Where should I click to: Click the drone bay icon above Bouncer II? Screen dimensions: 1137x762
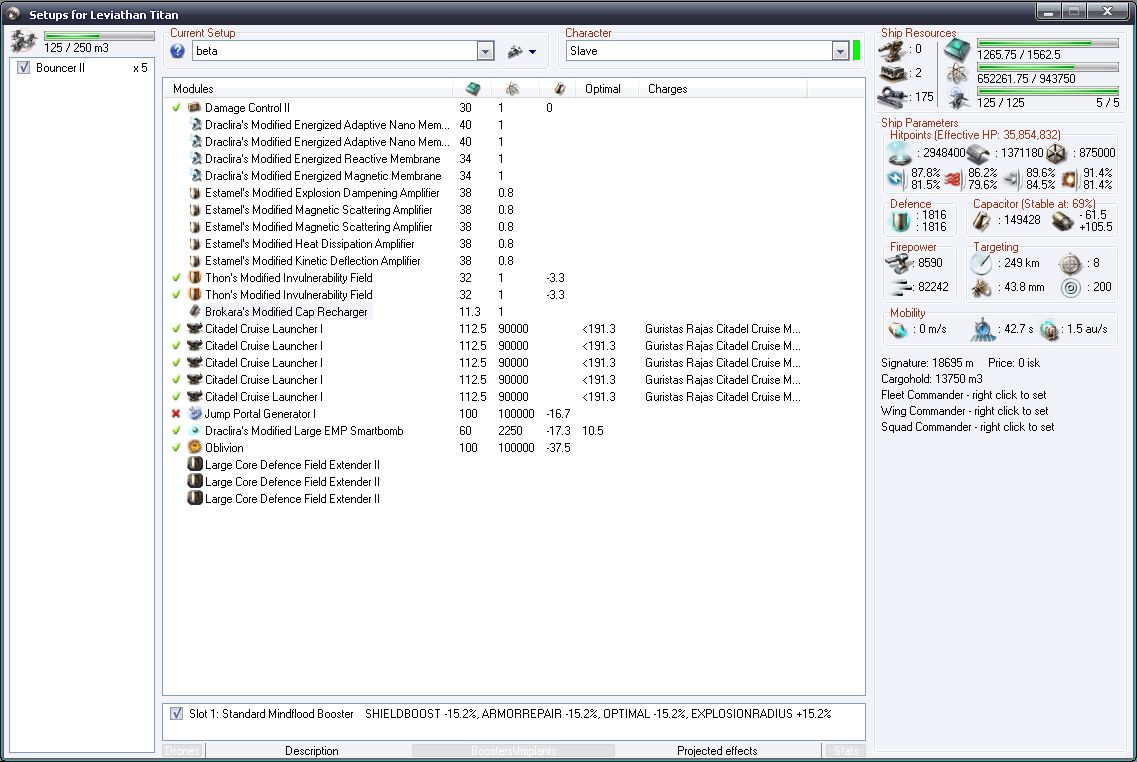(x=24, y=41)
